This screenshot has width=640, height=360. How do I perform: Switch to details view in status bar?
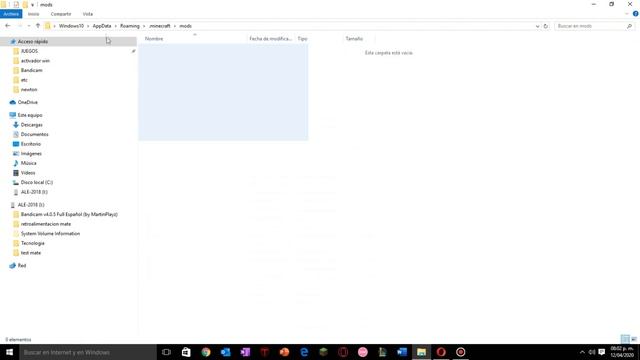(x=625, y=339)
